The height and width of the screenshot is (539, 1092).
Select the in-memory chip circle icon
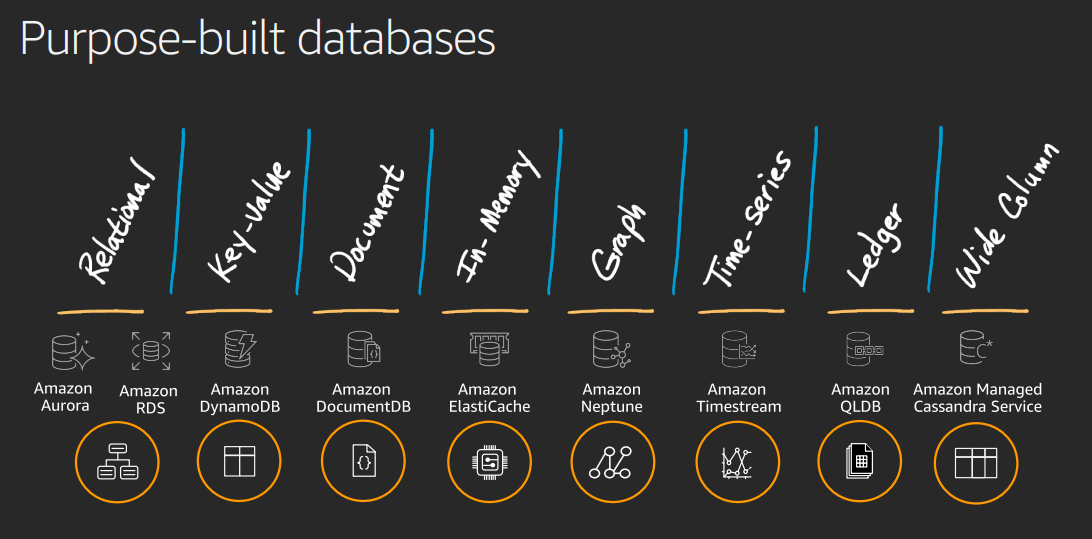point(489,462)
